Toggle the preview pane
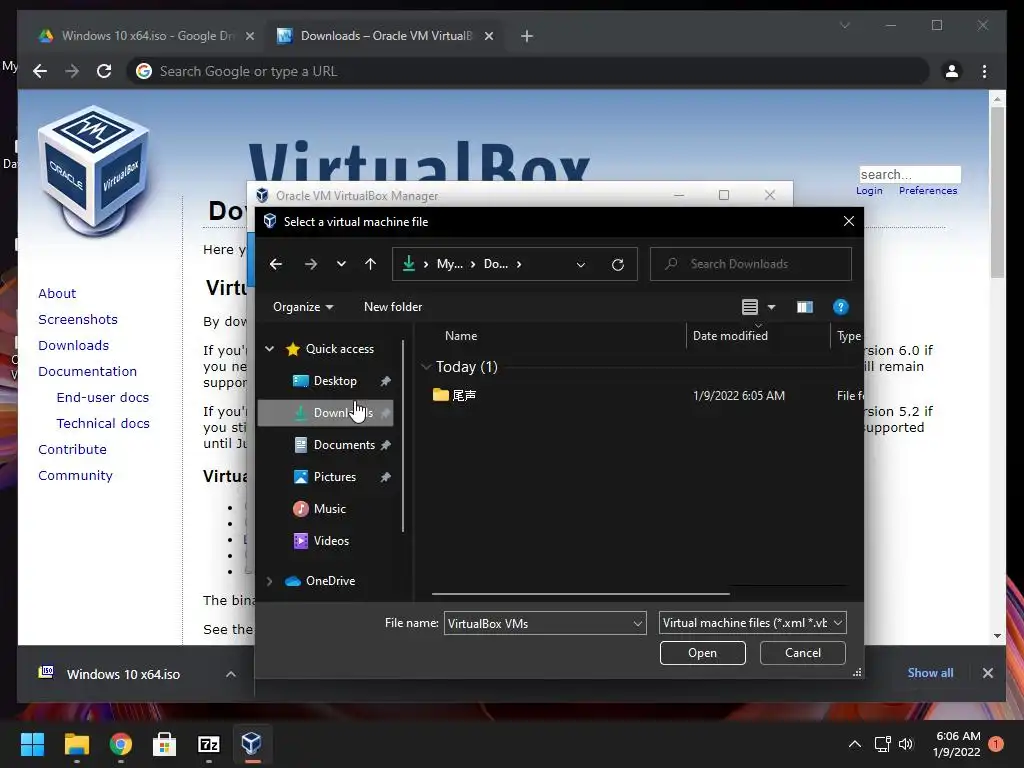 [x=805, y=307]
